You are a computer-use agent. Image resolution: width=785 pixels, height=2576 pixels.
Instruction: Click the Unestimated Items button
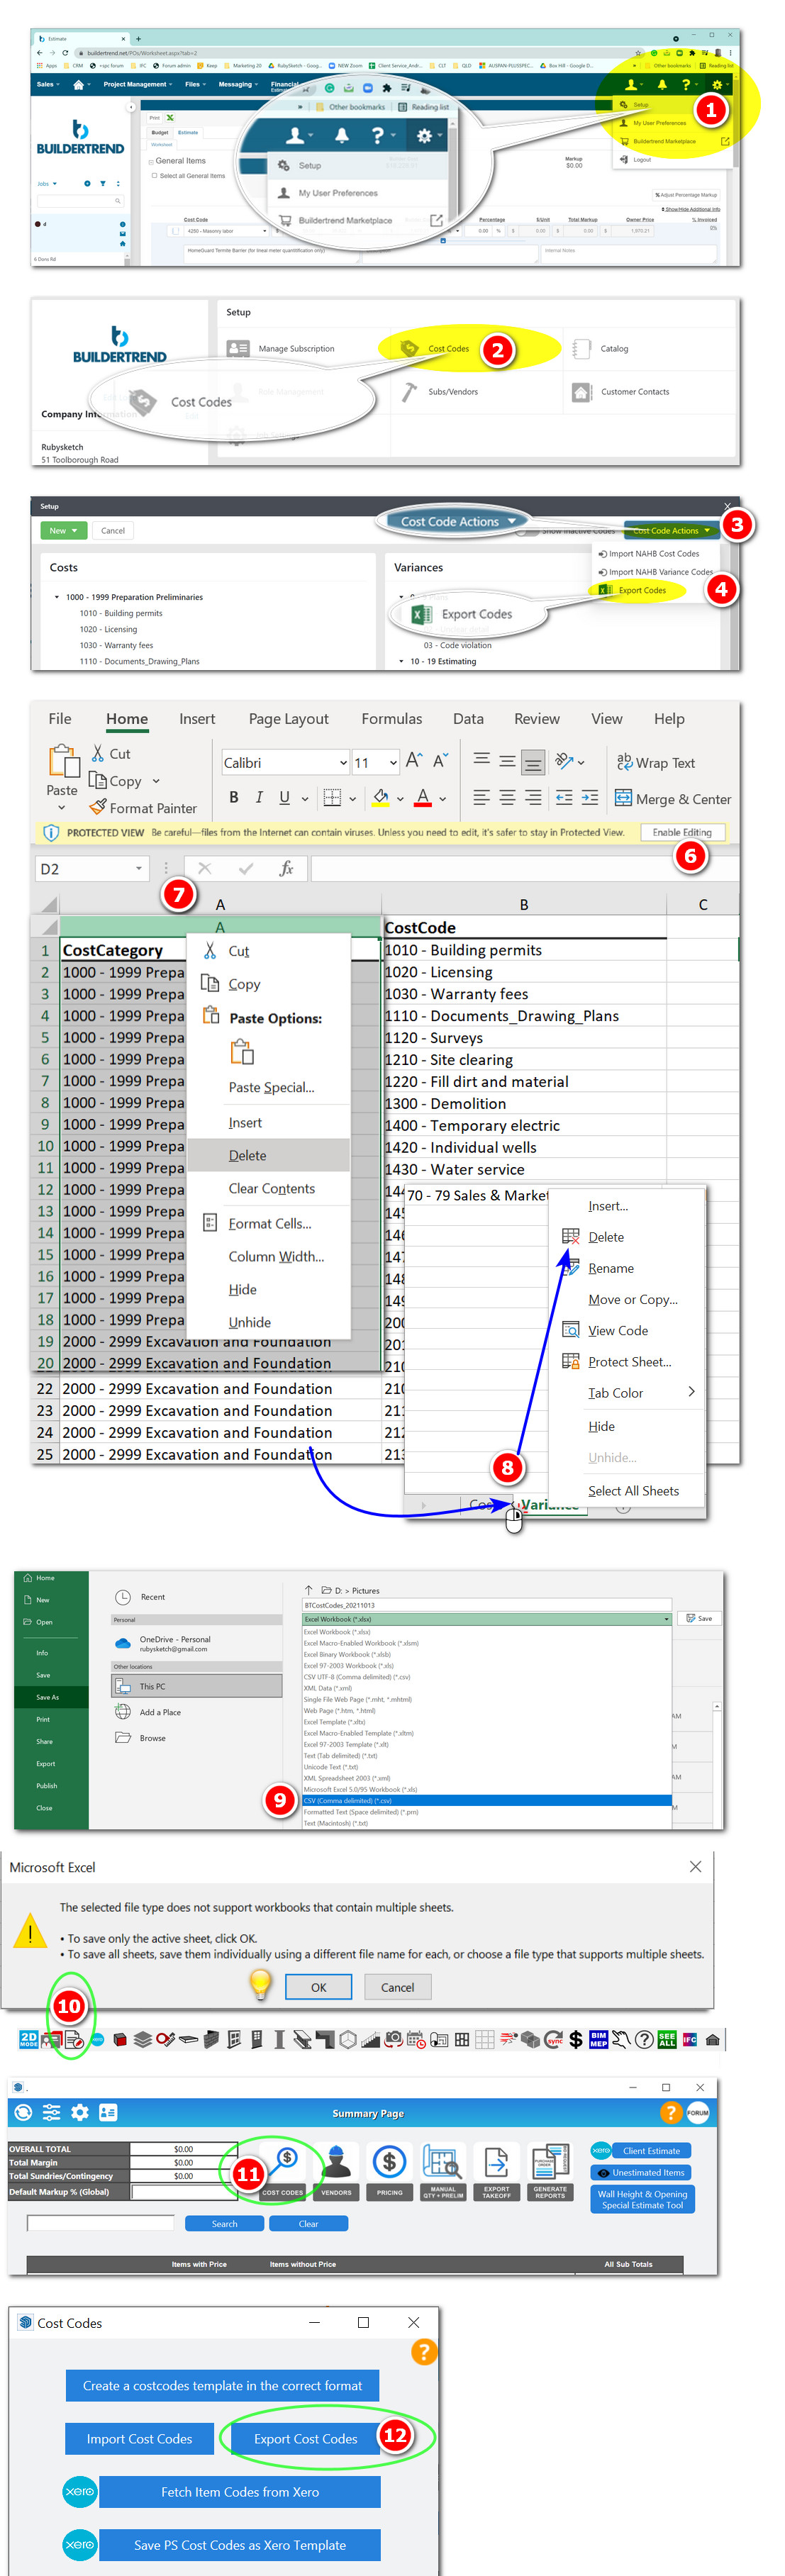pos(640,2172)
